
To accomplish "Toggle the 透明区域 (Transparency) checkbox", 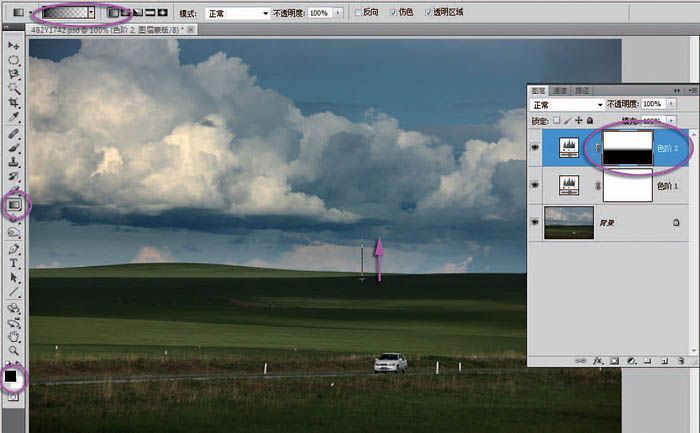I will click(x=430, y=13).
